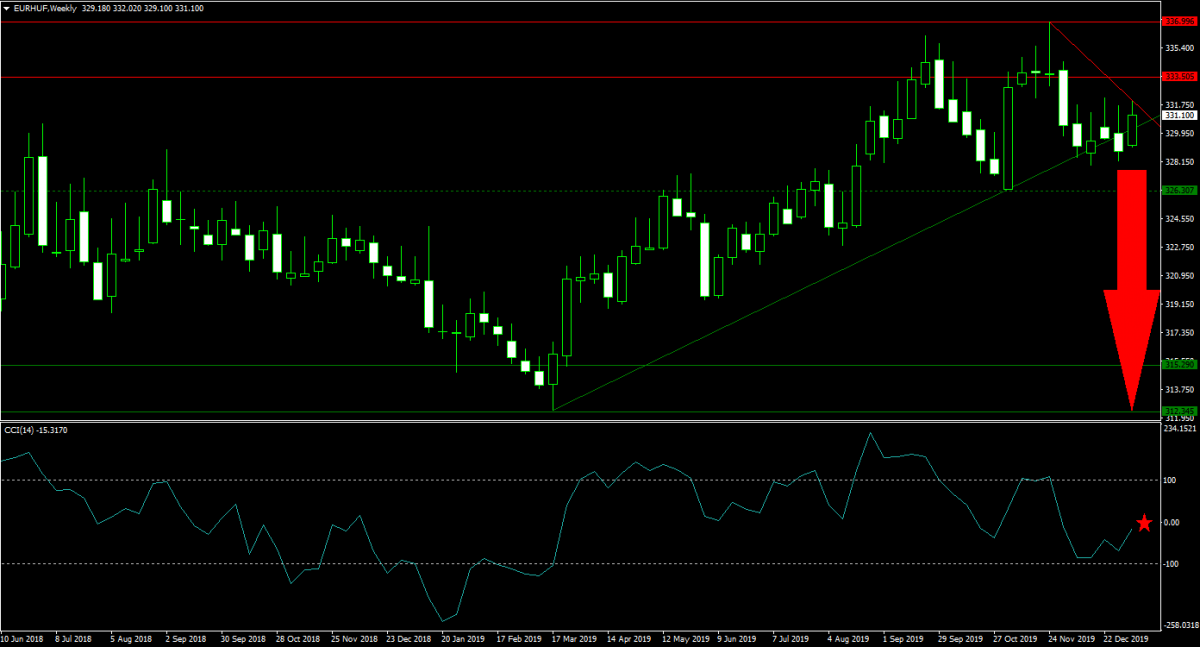The width and height of the screenshot is (1200, 647).
Task: Select the 333.505 red price label
Action: point(1178,76)
